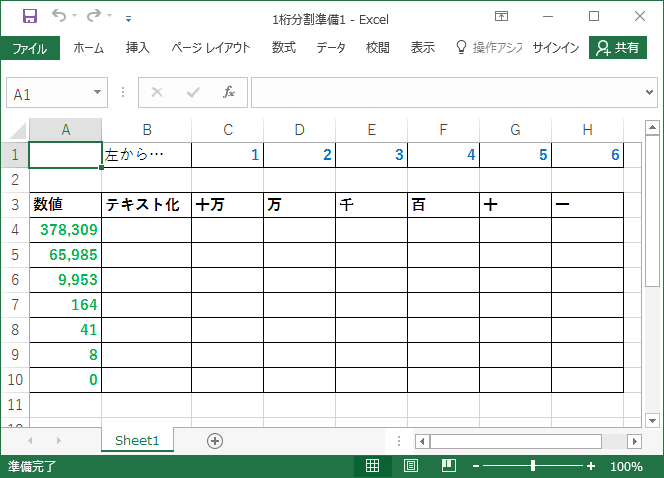Image resolution: width=664 pixels, height=478 pixels.
Task: Switch to the ホーム tab
Action: coord(88,47)
